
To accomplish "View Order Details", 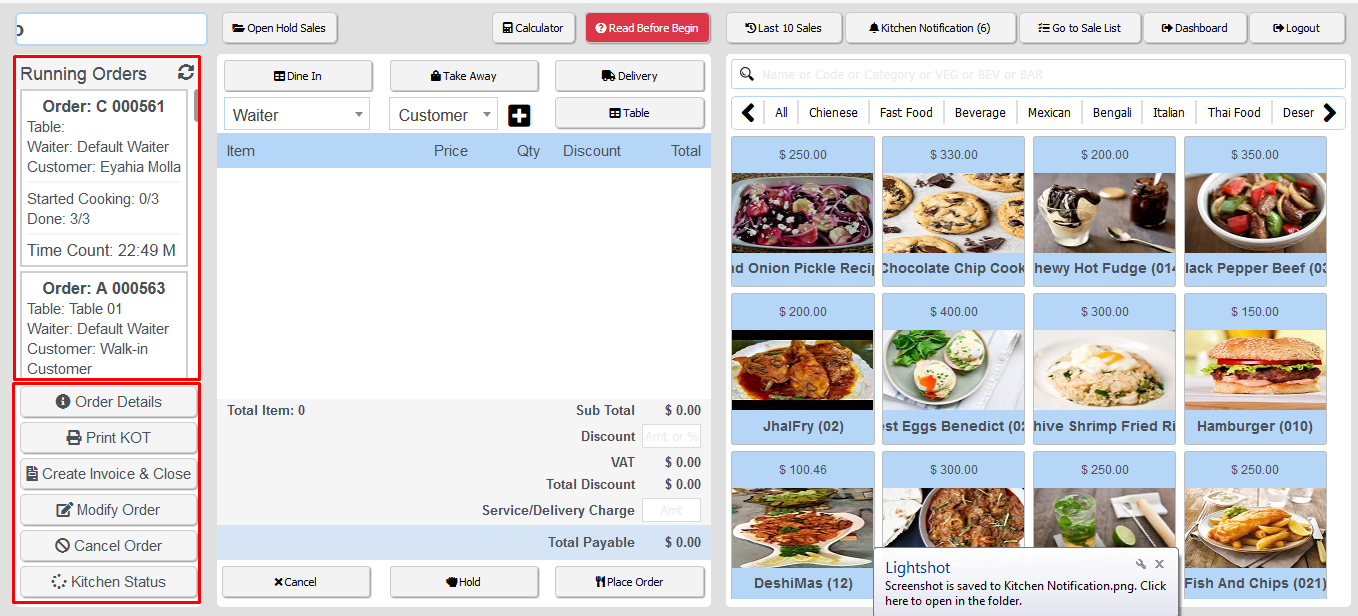I will [109, 402].
